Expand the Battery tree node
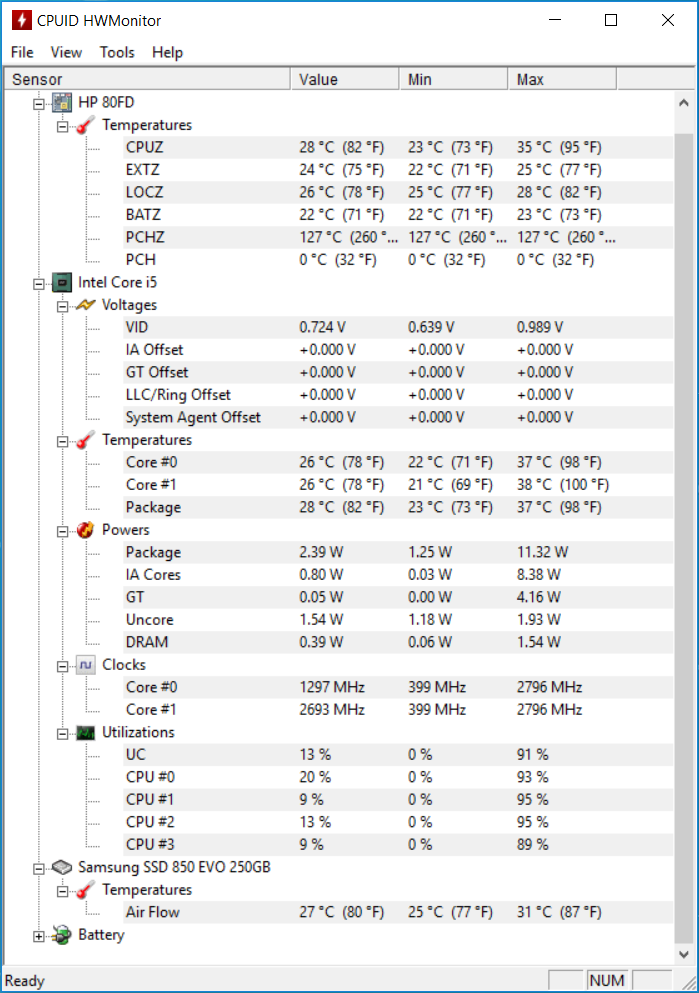Viewport: 699px width, 993px height. 39,937
